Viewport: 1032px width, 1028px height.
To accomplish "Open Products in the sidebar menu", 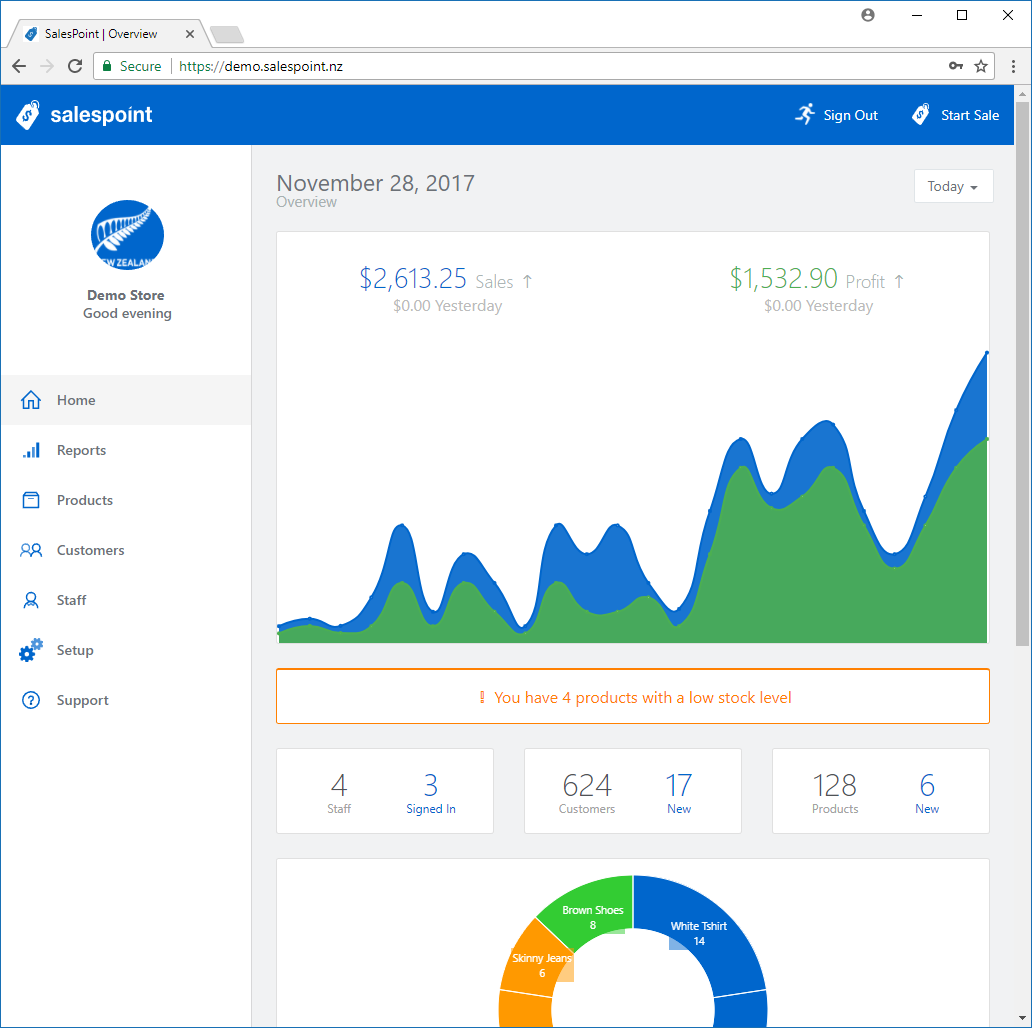I will pos(126,500).
